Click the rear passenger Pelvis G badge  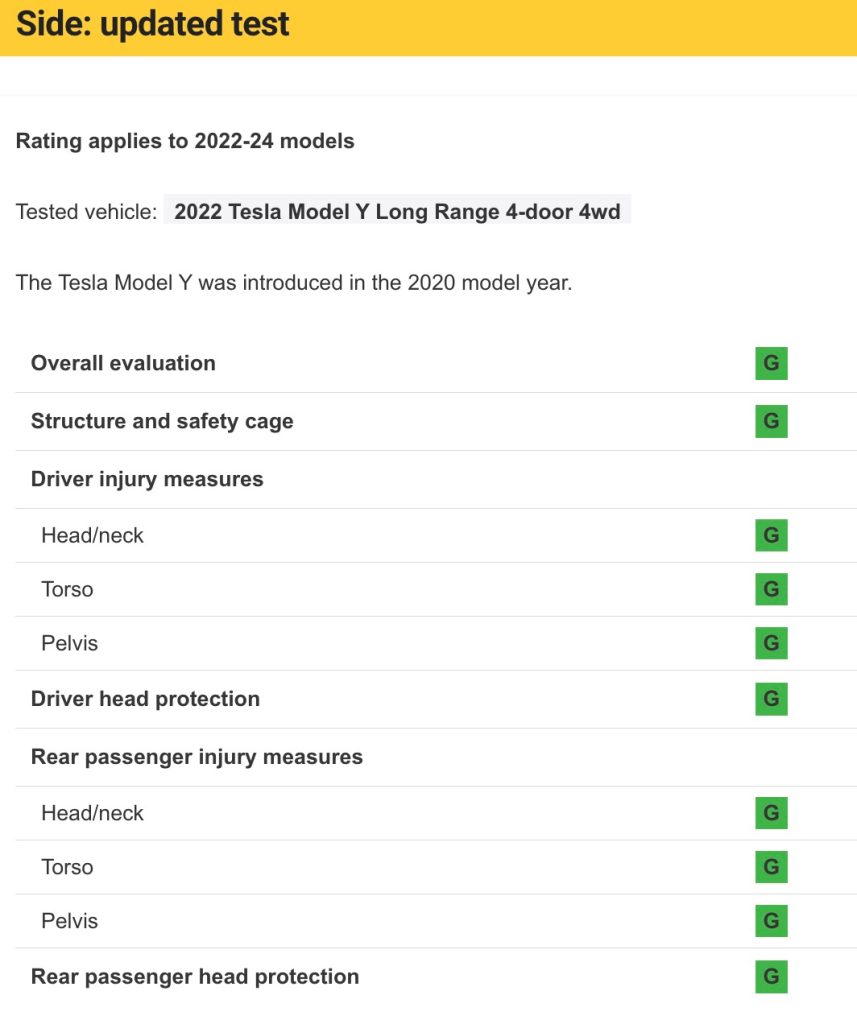771,921
